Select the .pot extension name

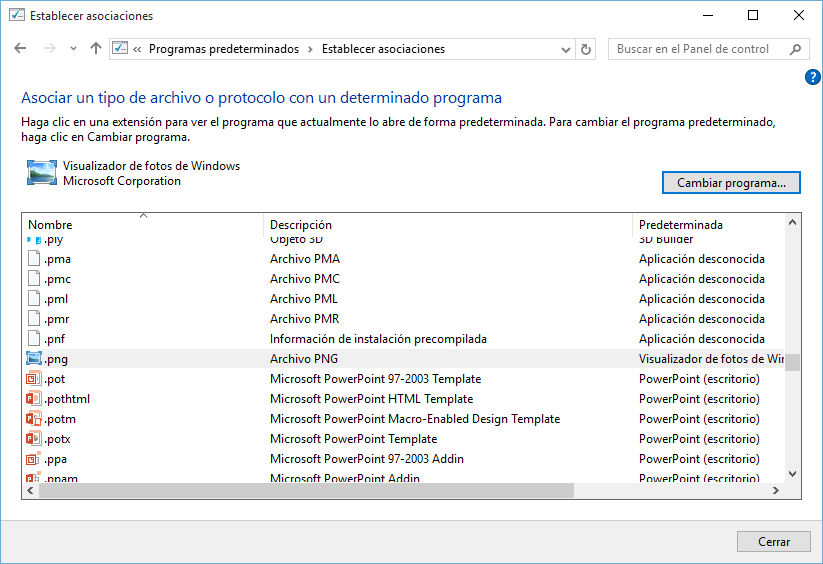tap(55, 379)
